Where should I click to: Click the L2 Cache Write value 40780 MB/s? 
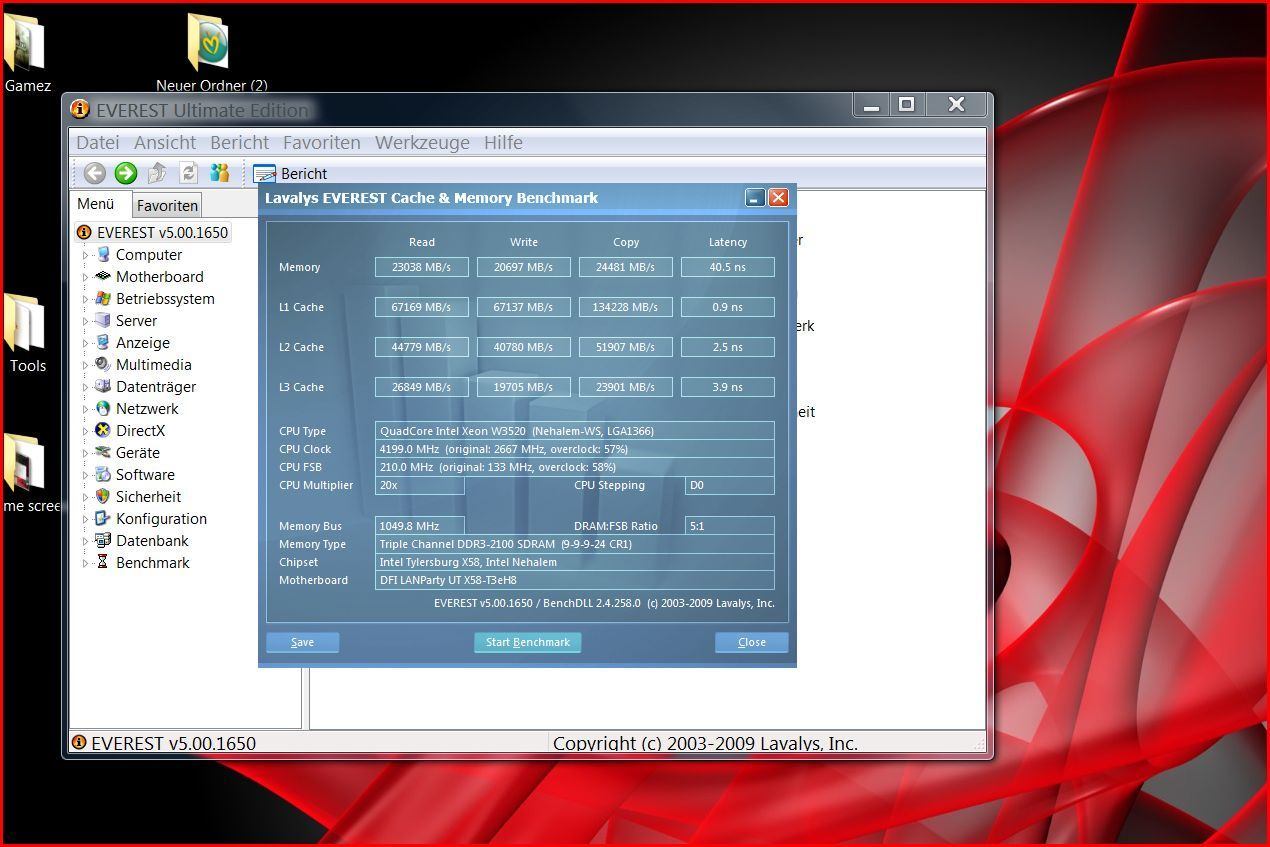click(523, 347)
